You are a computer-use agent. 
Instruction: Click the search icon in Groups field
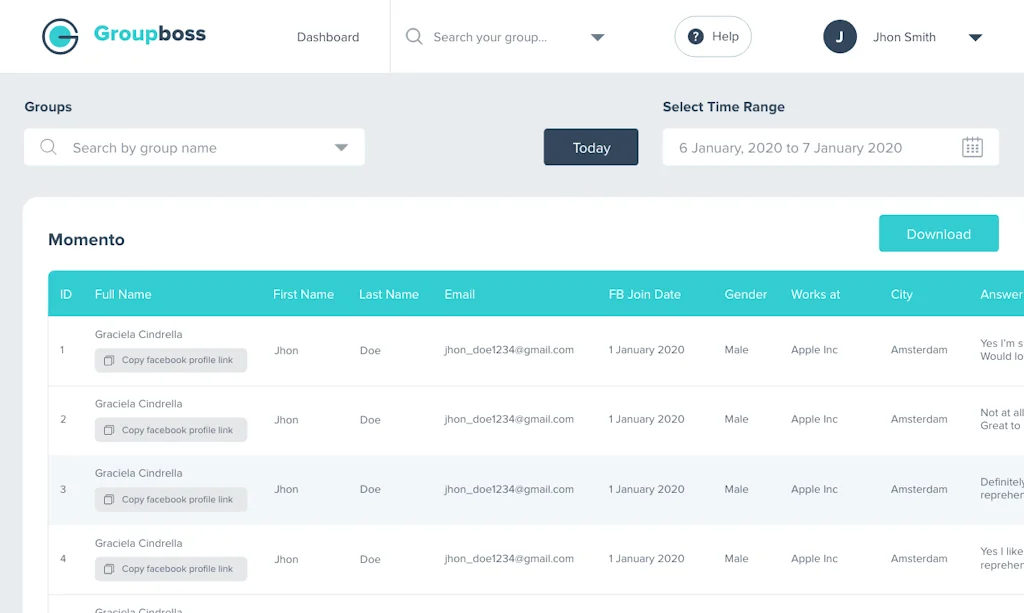point(48,148)
